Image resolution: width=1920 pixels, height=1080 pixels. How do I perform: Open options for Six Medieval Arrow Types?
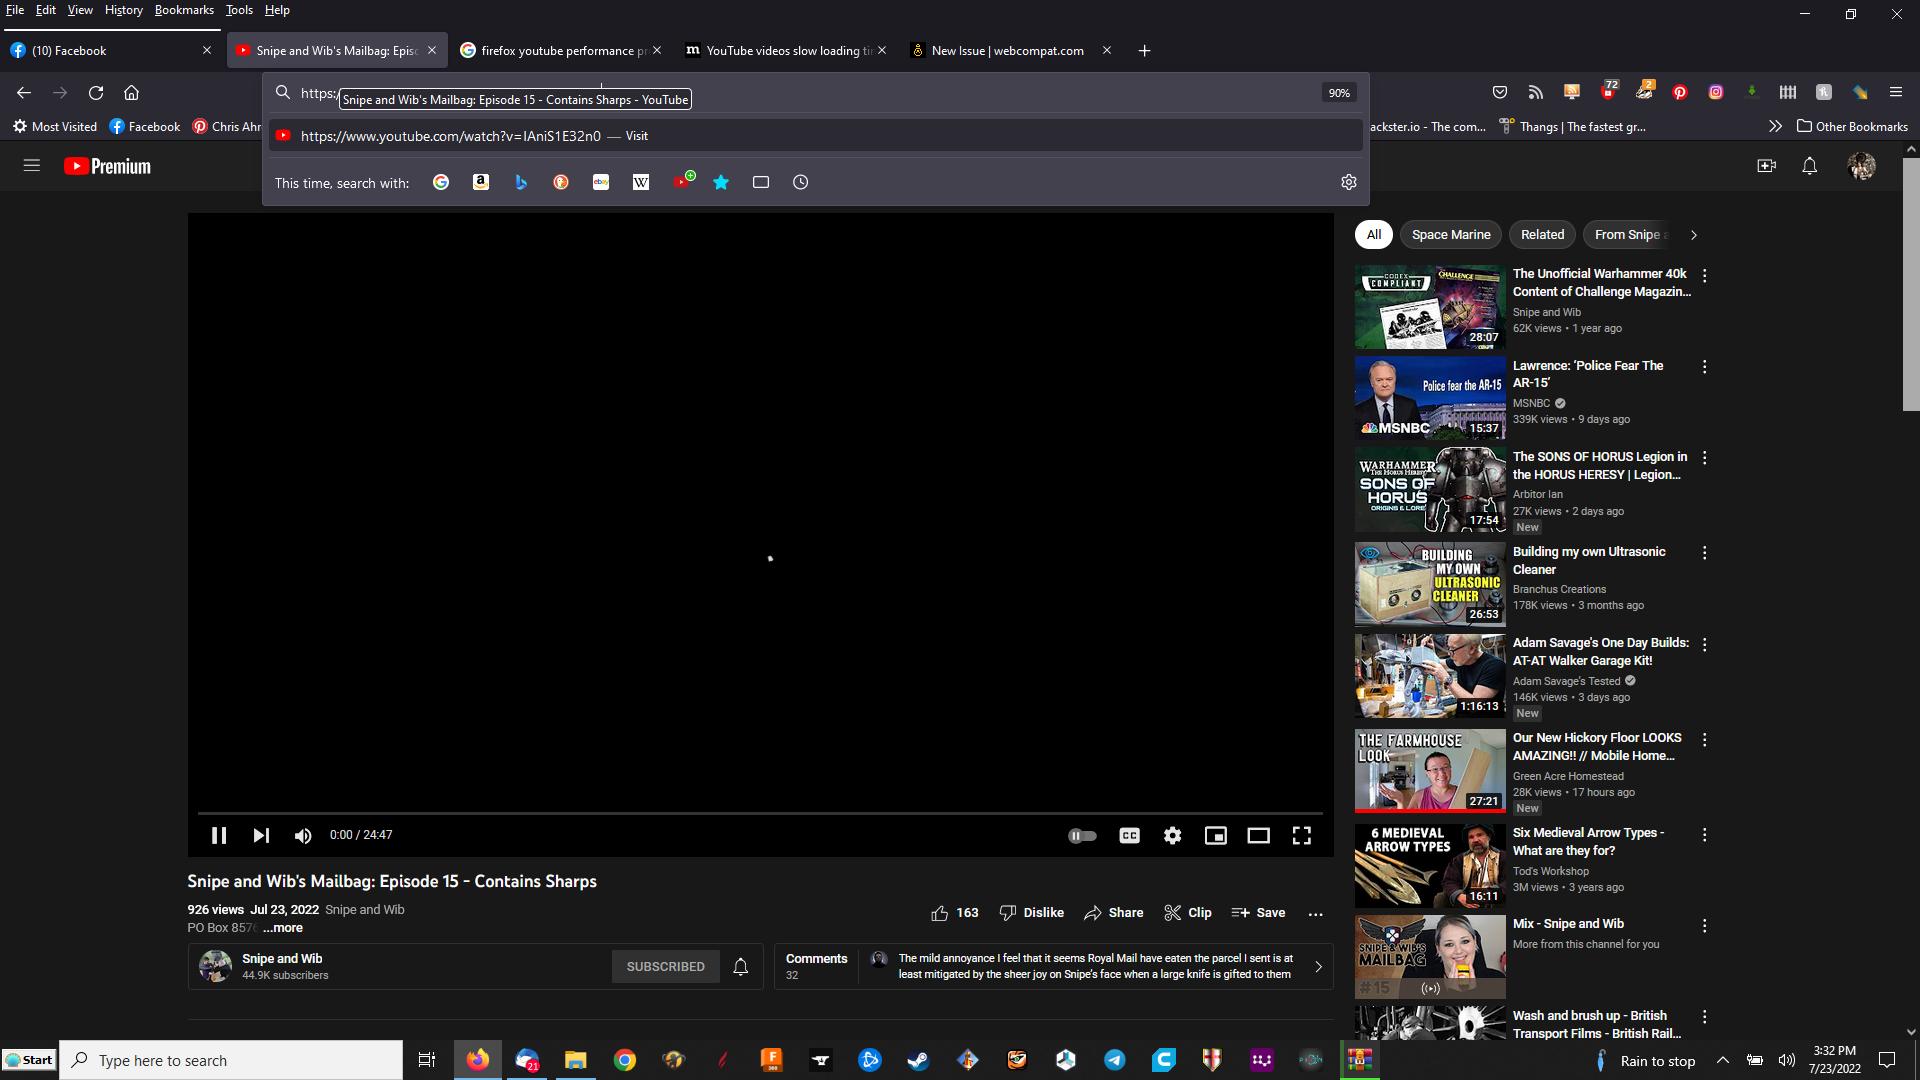[x=1704, y=835]
